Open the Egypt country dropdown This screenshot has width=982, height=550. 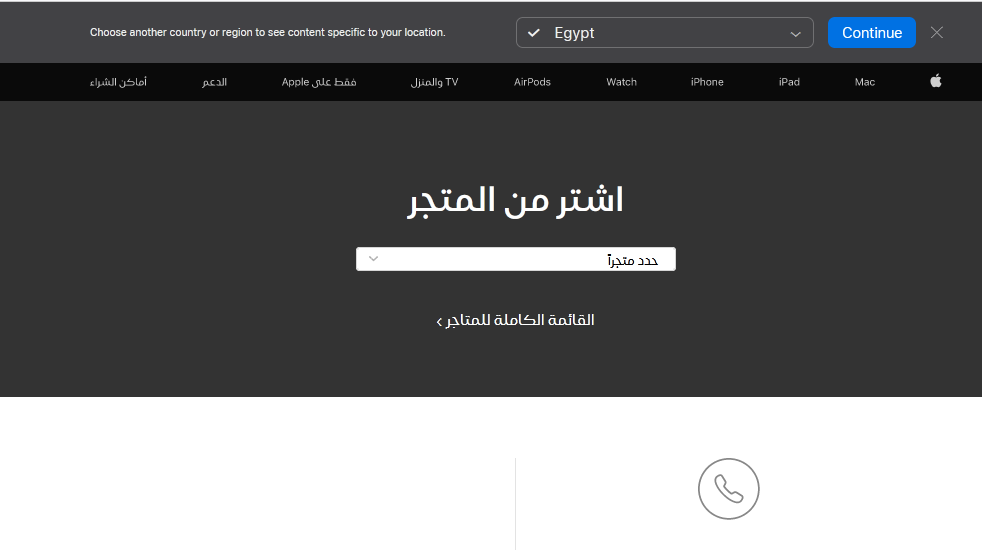pos(664,33)
